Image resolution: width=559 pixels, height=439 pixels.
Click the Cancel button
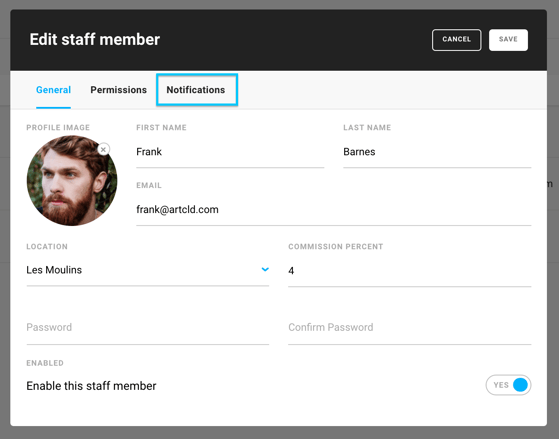tap(456, 40)
